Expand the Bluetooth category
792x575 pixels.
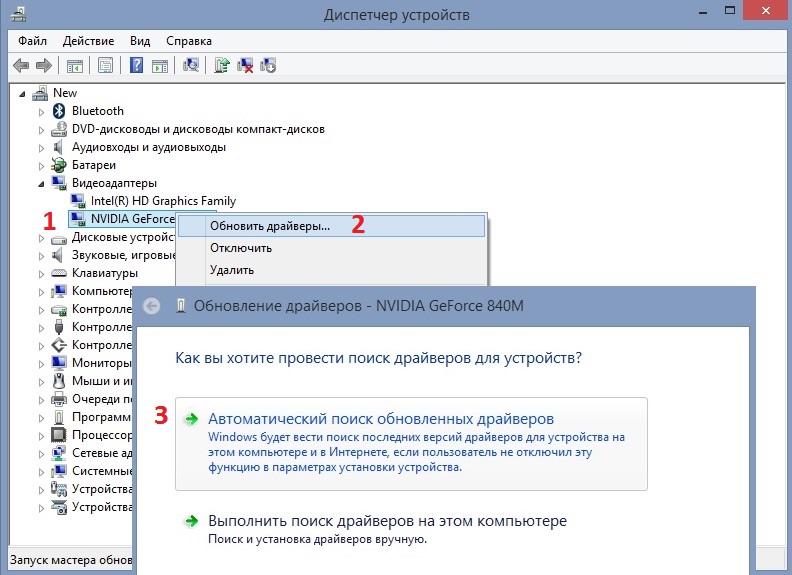[41, 112]
